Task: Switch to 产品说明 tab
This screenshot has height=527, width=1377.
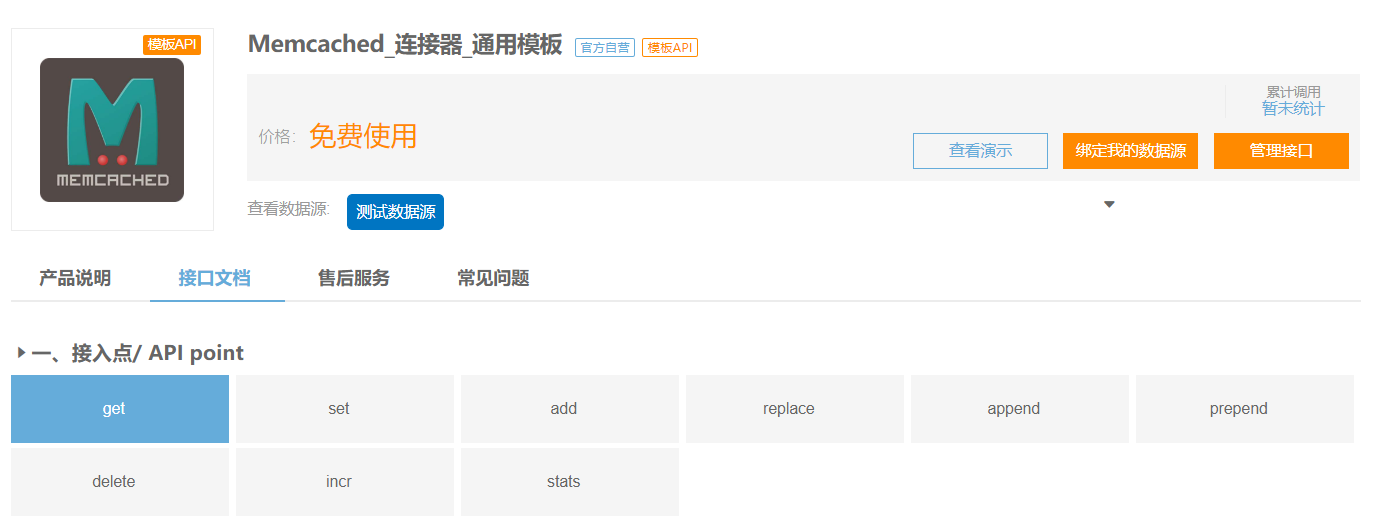Action: pyautogui.click(x=75, y=278)
